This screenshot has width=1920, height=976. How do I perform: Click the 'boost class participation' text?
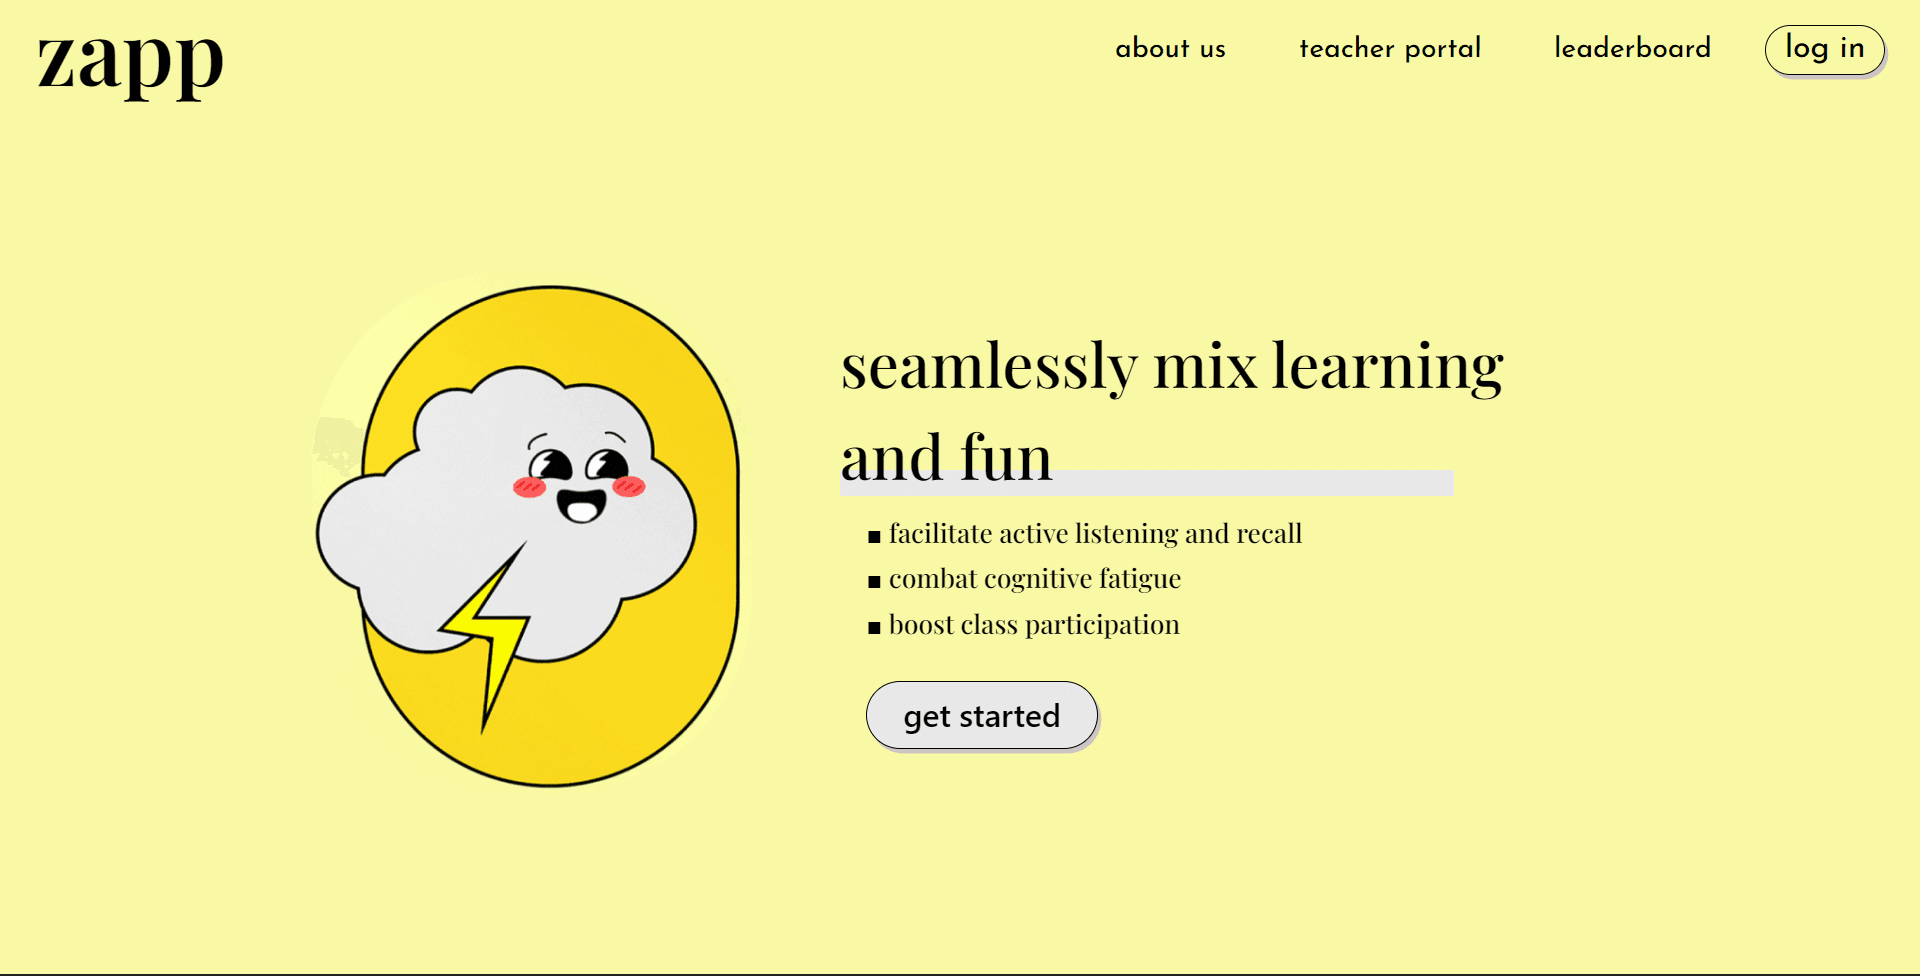[x=1034, y=625]
